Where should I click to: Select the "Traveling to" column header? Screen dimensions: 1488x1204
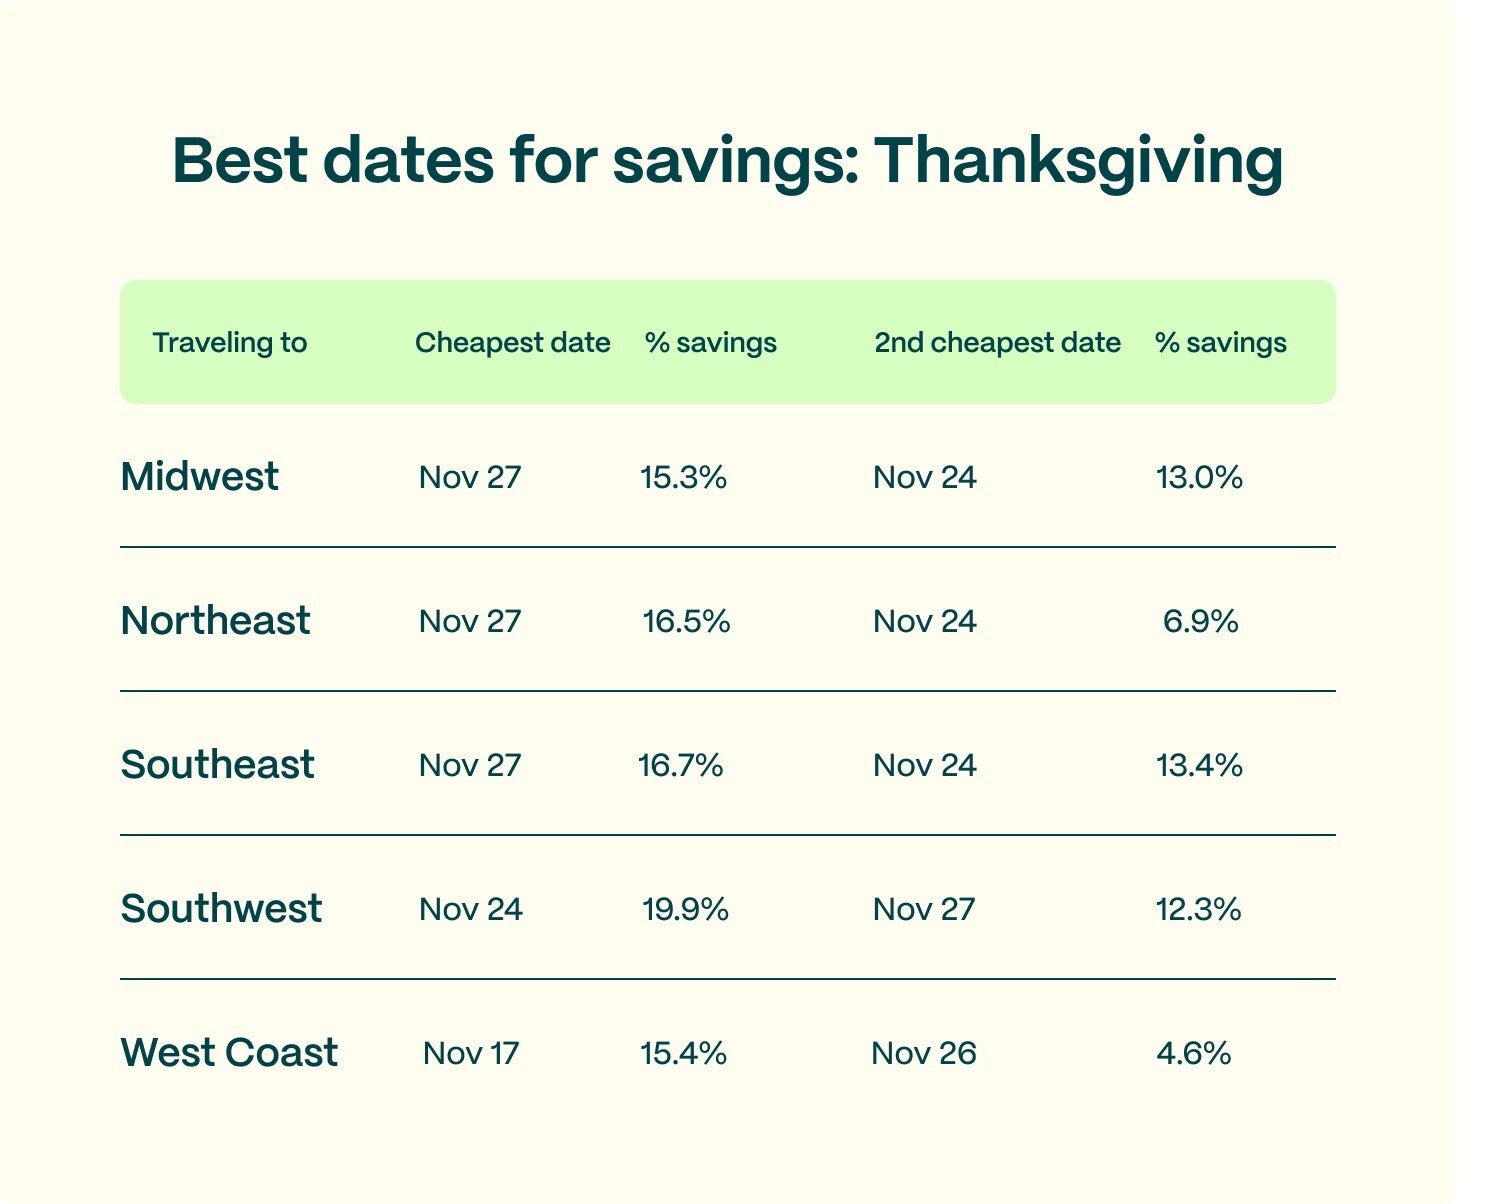click(x=229, y=343)
